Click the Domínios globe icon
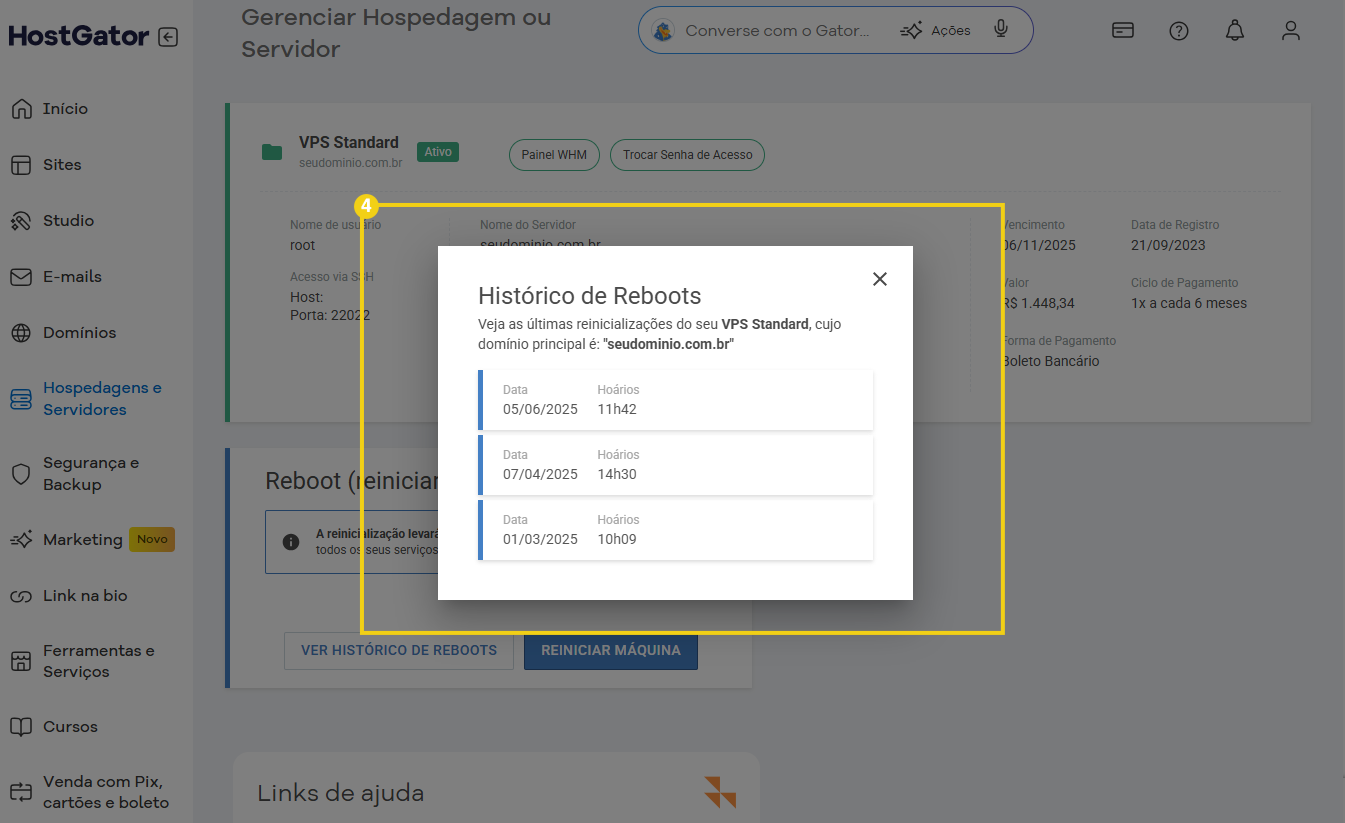 pyautogui.click(x=21, y=333)
